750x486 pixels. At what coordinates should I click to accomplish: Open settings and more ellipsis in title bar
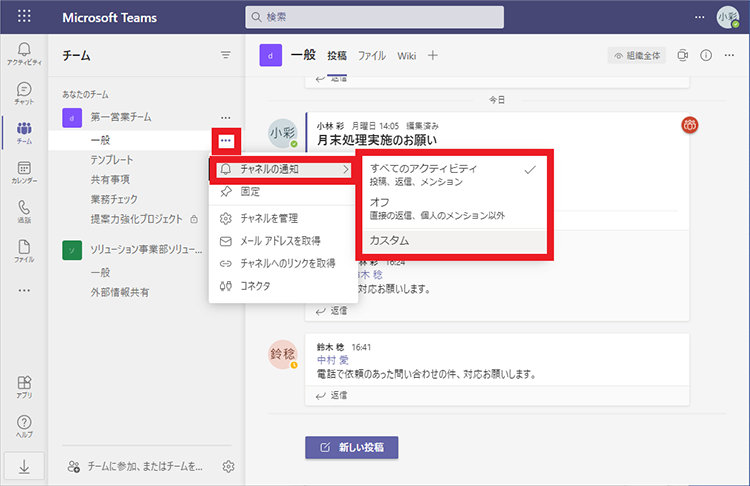click(699, 17)
